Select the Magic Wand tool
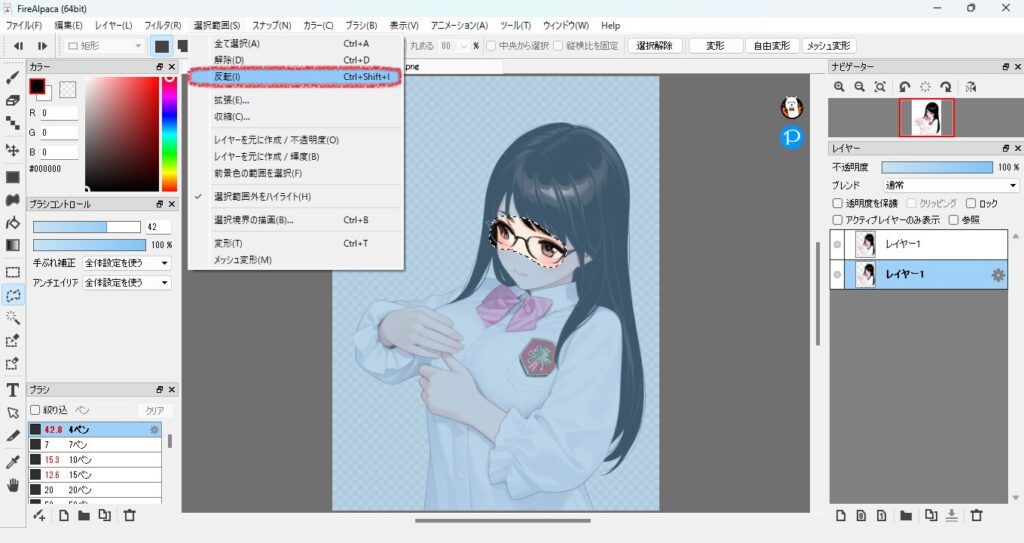The height and width of the screenshot is (543, 1024). pos(12,318)
